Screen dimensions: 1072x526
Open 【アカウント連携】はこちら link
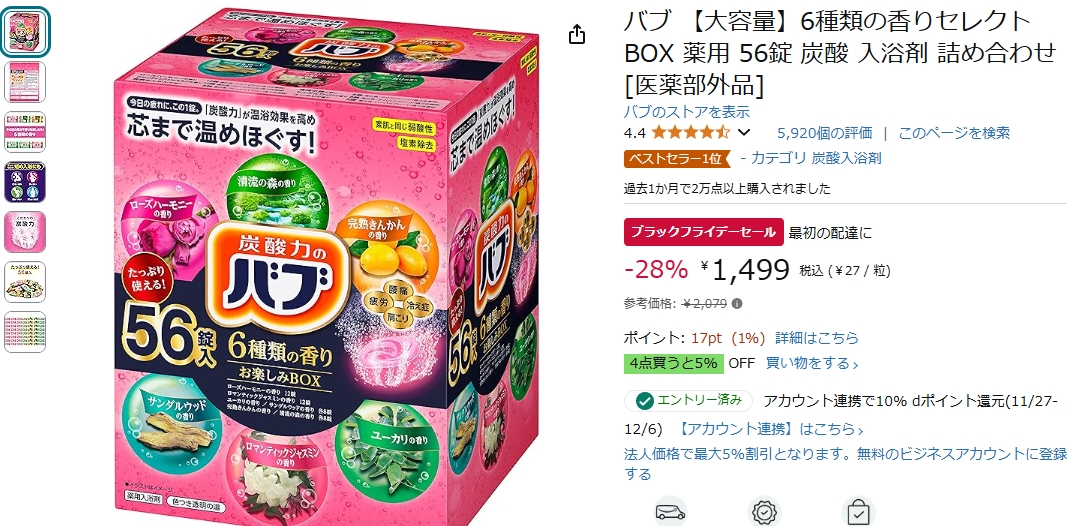pos(770,430)
